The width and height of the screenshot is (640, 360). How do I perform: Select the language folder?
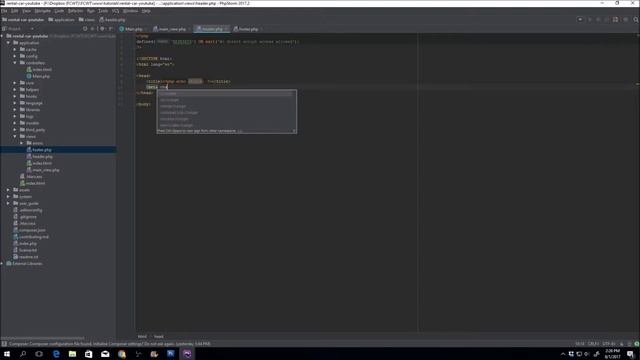pos(34,103)
